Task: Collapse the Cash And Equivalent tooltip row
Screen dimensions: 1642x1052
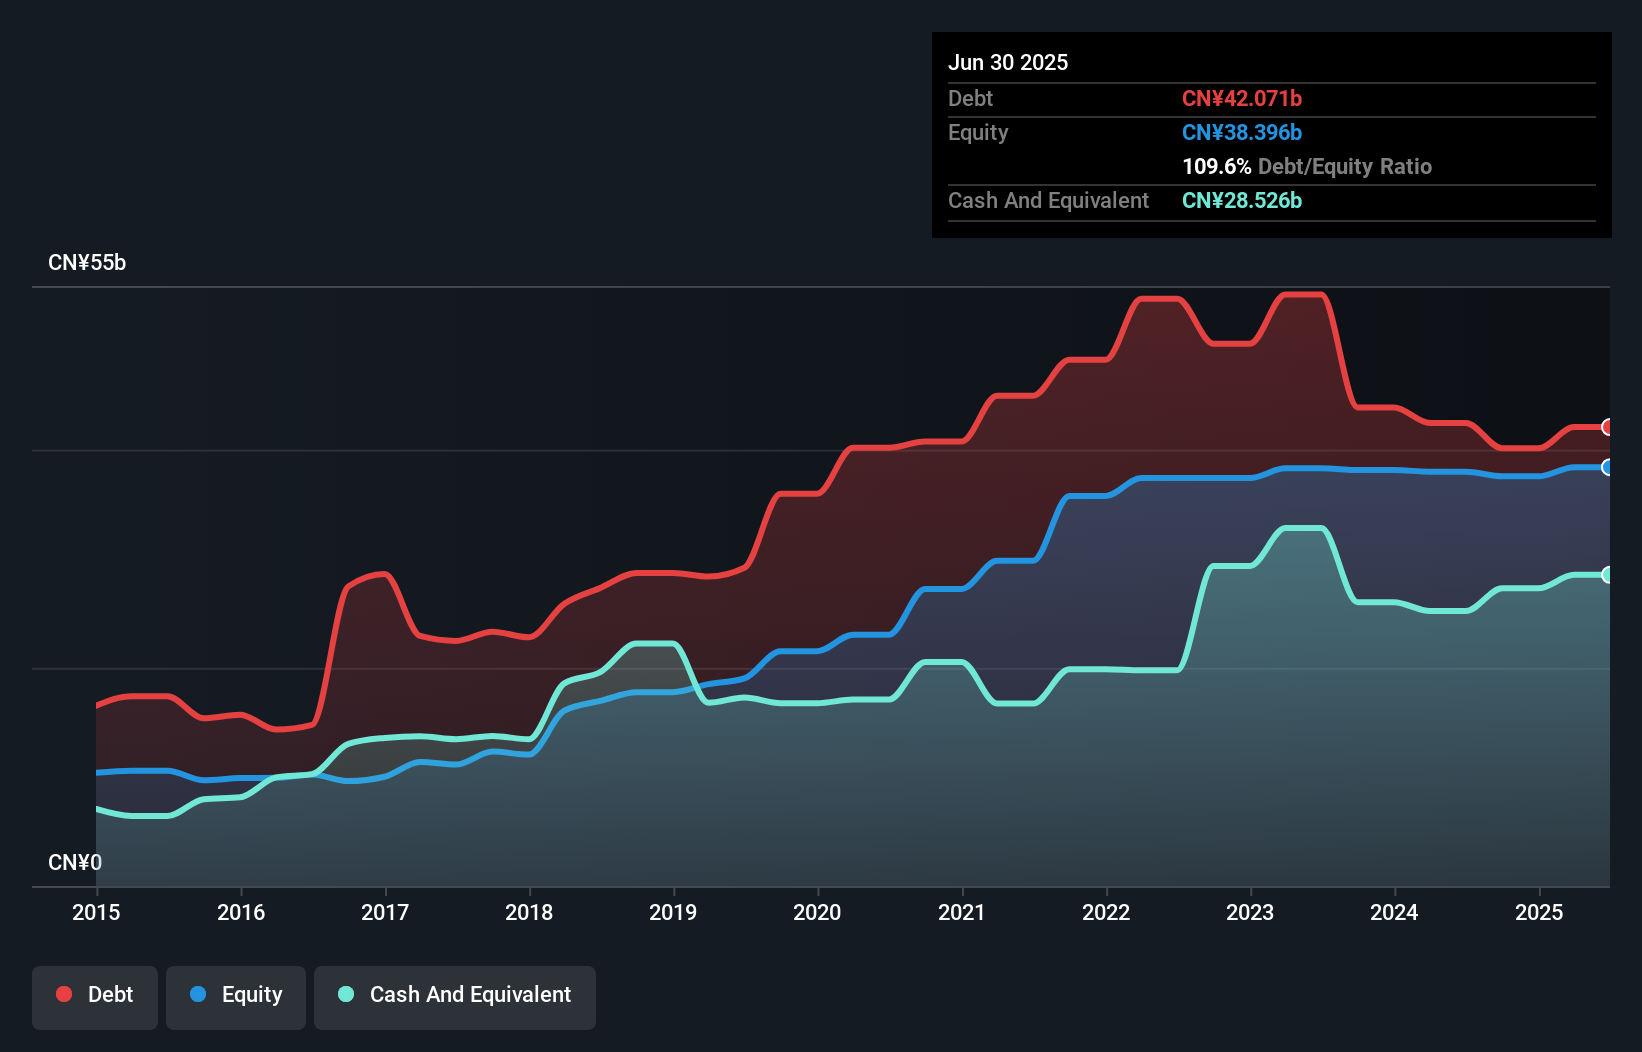Action: [1048, 201]
